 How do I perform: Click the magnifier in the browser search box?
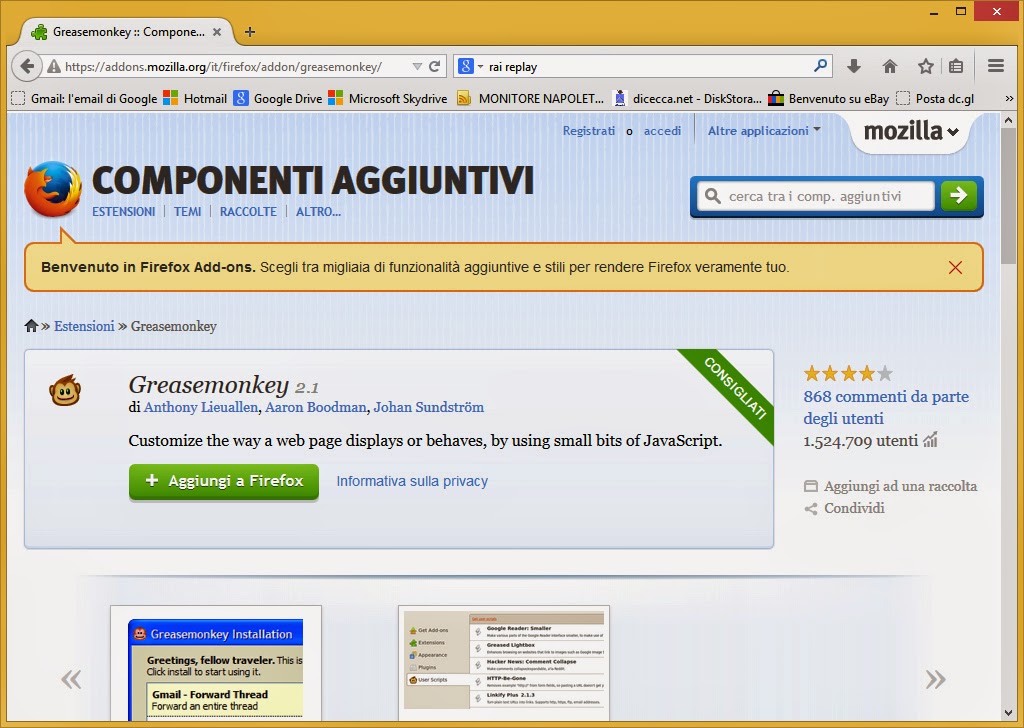click(820, 65)
